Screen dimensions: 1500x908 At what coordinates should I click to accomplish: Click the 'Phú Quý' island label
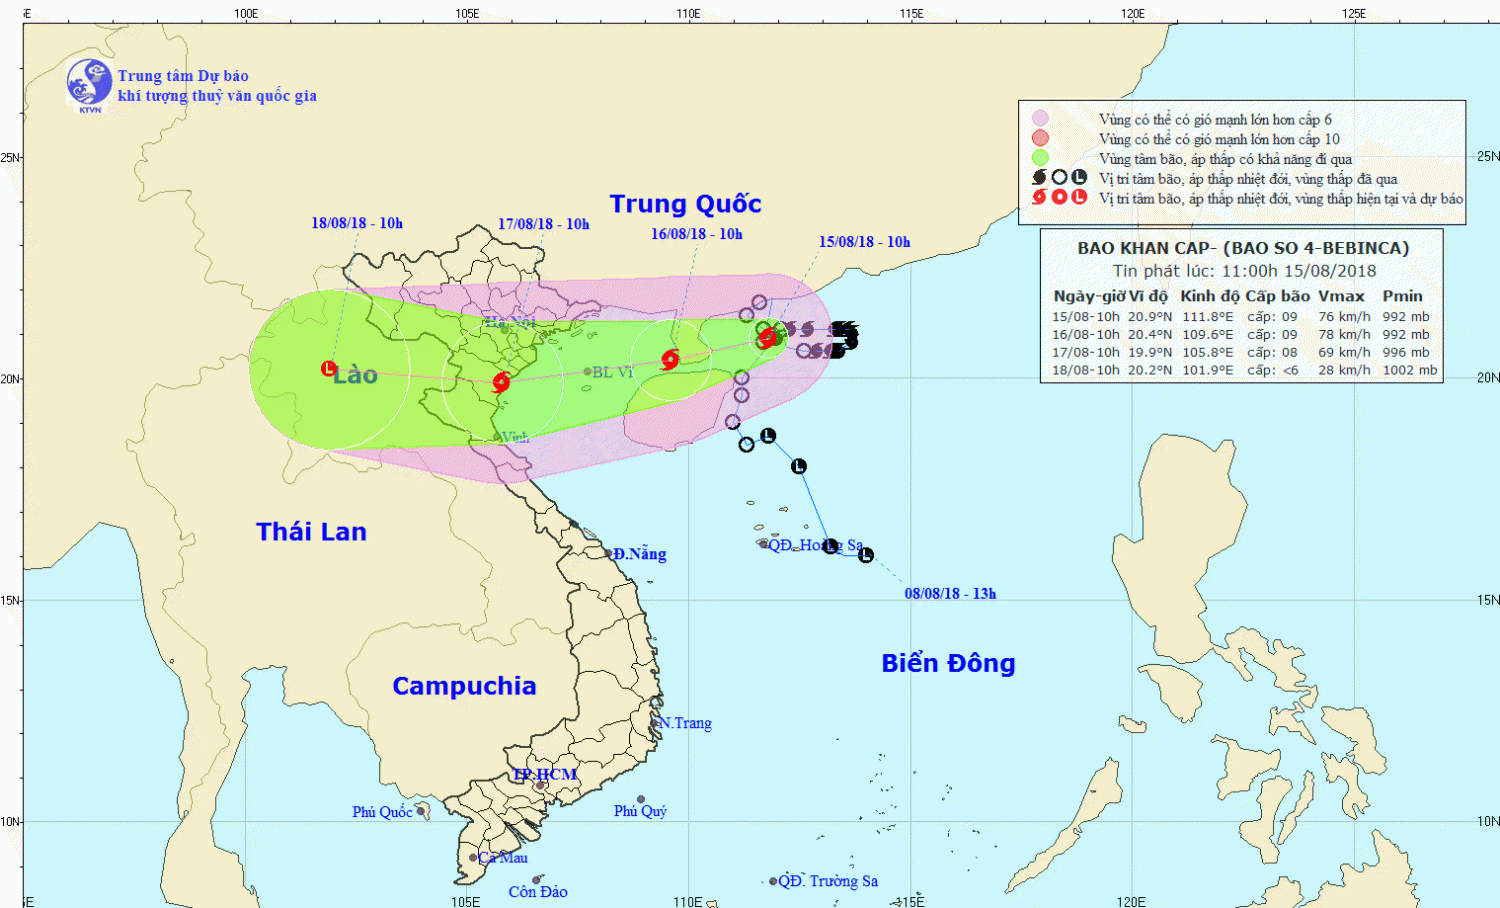point(640,811)
